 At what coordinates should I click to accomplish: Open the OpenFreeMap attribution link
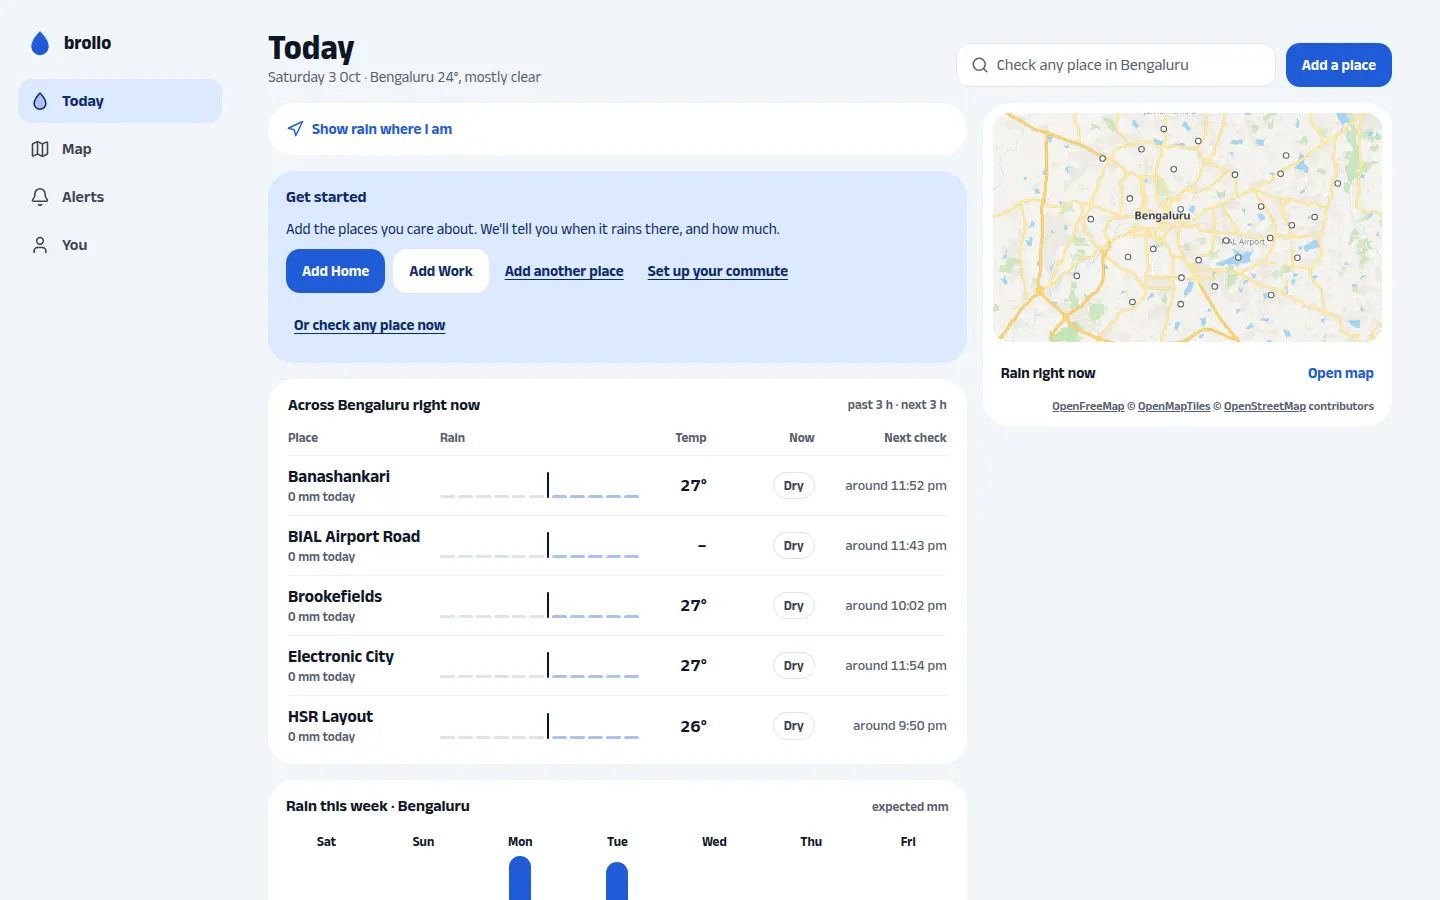(x=1088, y=406)
